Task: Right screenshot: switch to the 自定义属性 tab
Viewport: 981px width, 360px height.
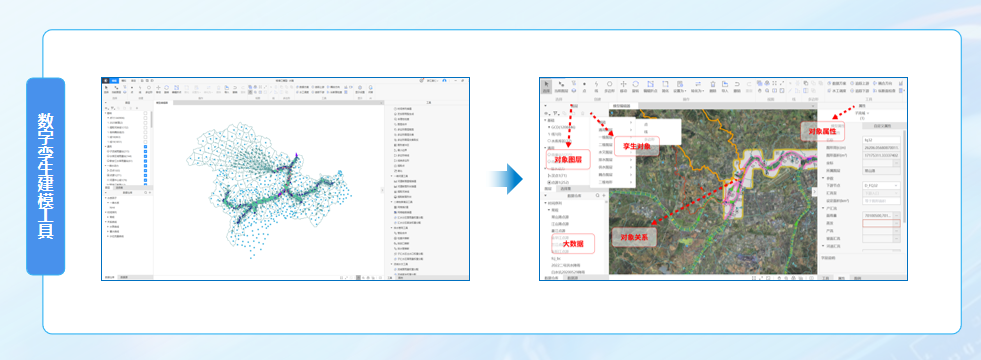Action: point(882,126)
